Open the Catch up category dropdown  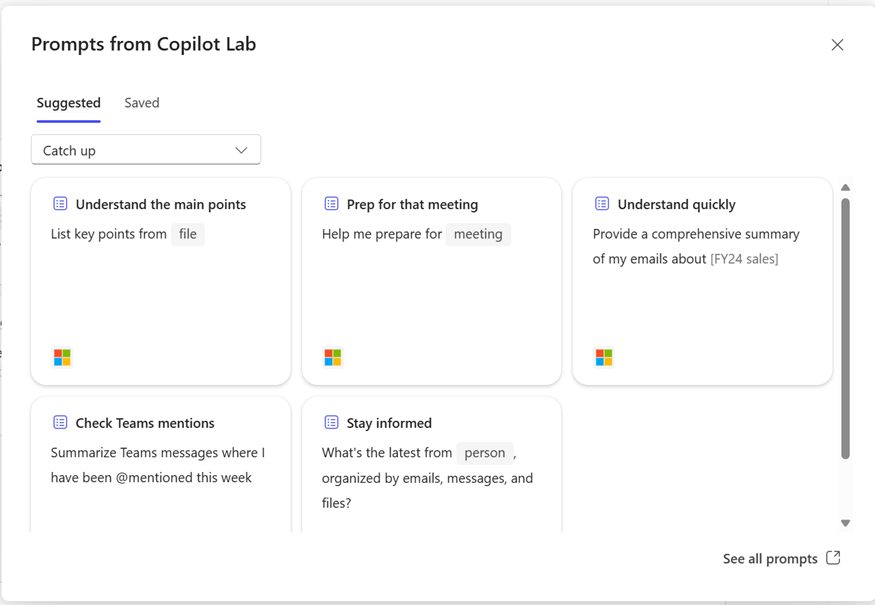pos(146,150)
